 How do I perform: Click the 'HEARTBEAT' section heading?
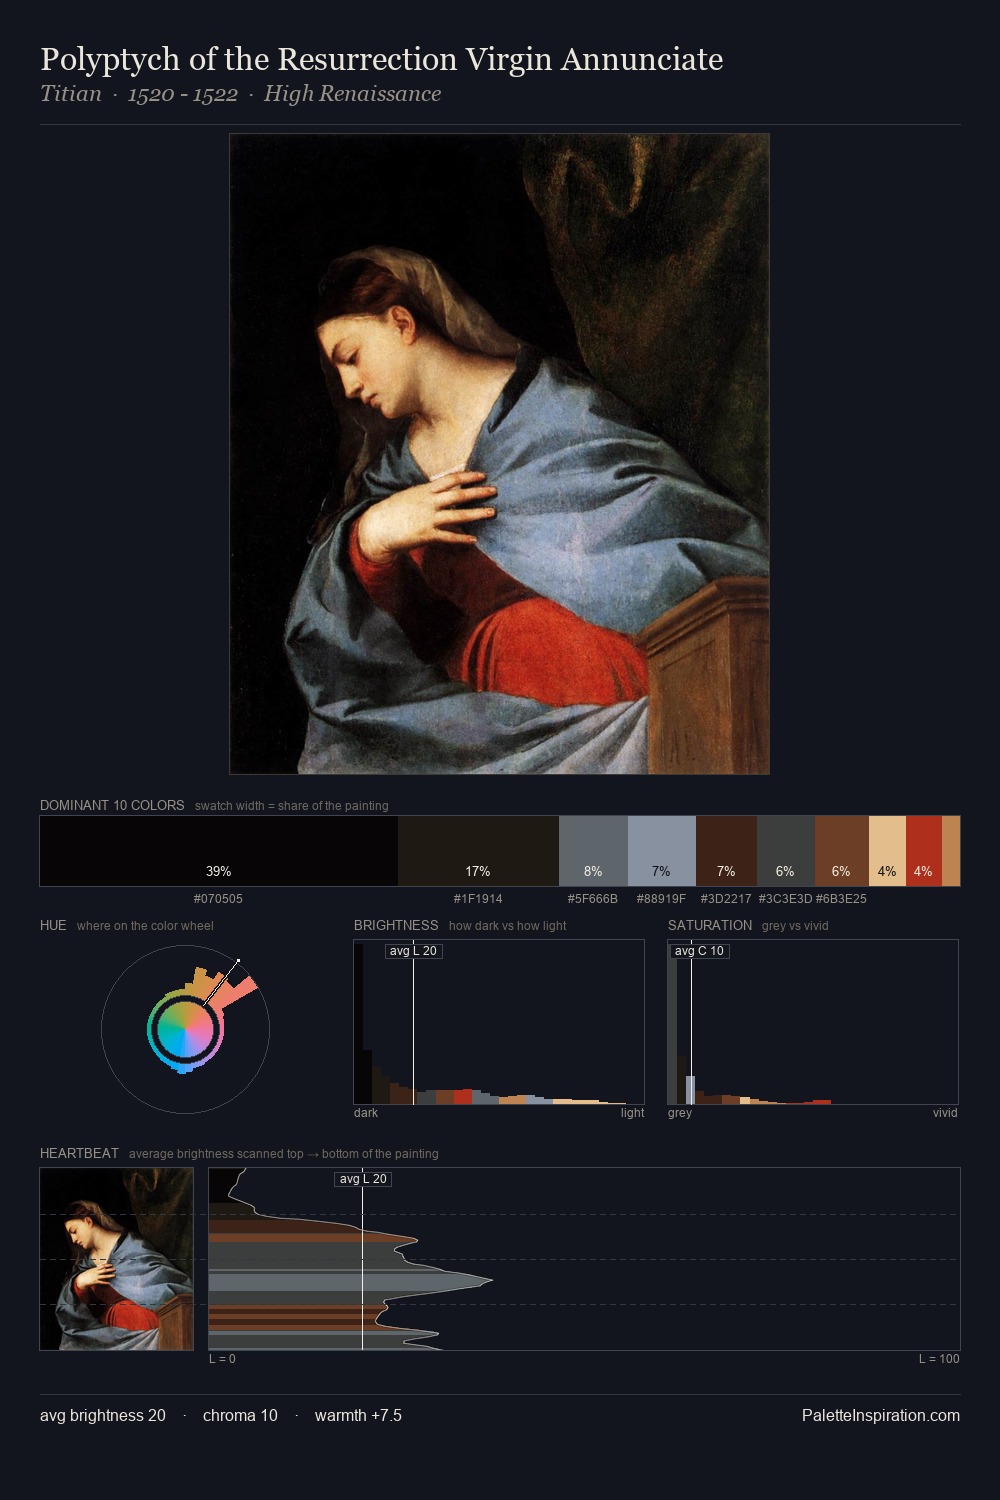[79, 1153]
